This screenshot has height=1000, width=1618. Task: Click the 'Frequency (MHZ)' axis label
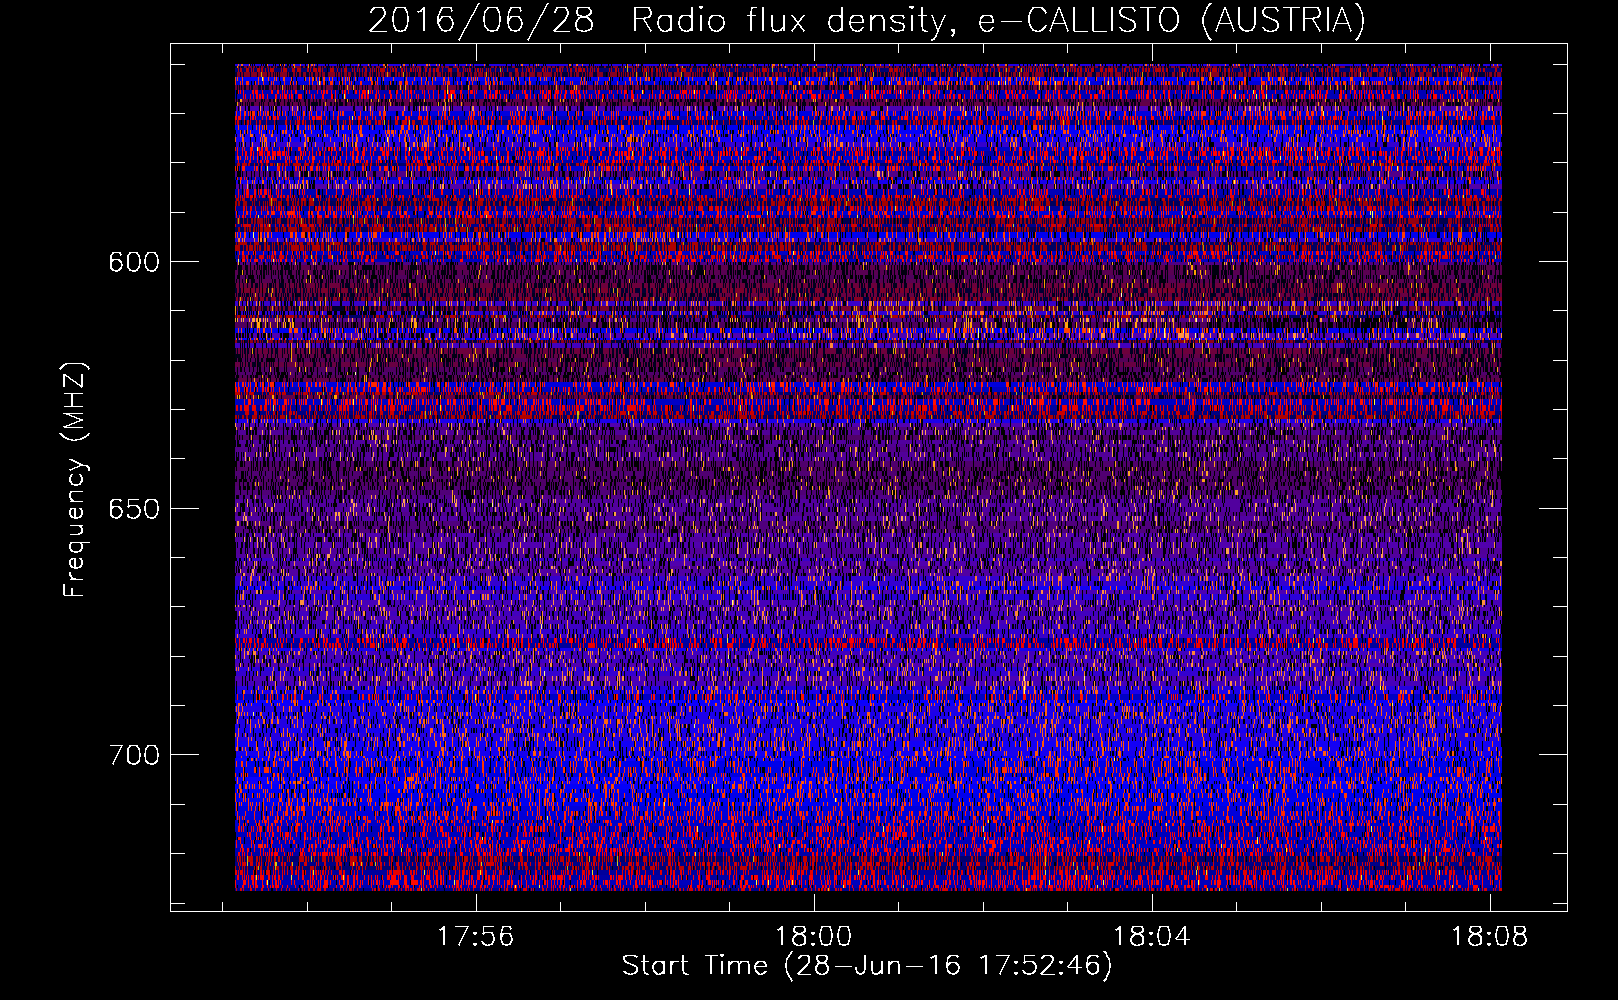(75, 480)
